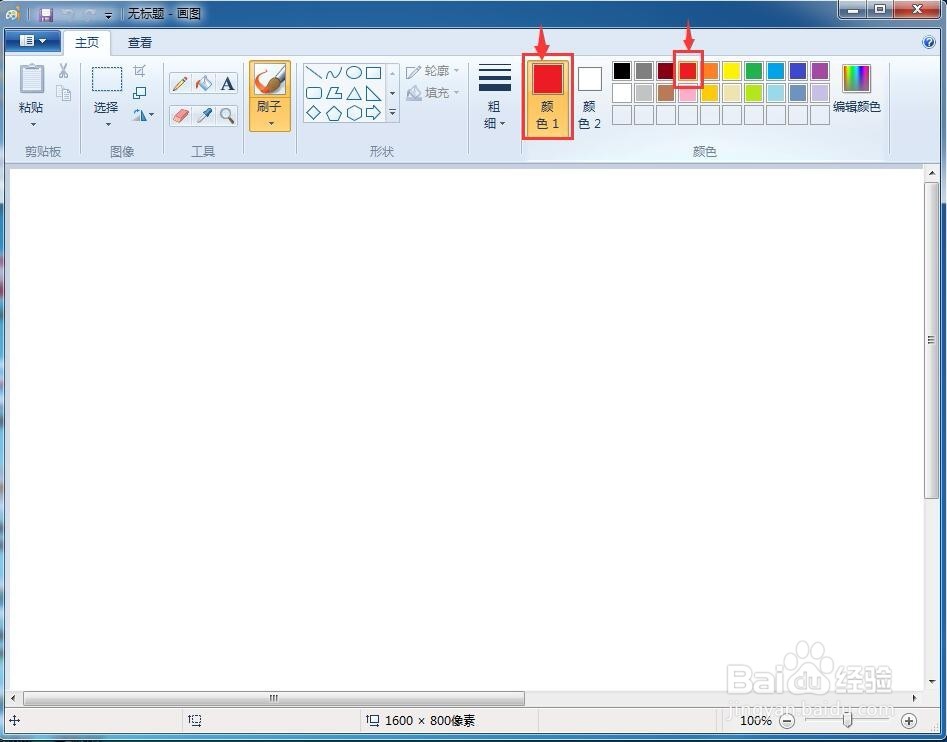Click the Cut scissors icon
947x742 pixels.
coord(63,71)
